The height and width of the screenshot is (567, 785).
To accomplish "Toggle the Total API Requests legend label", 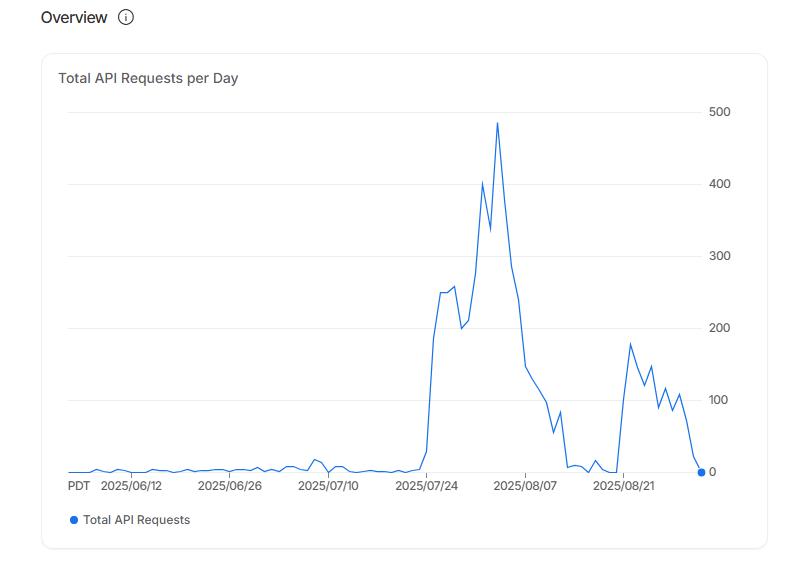I will (136, 520).
